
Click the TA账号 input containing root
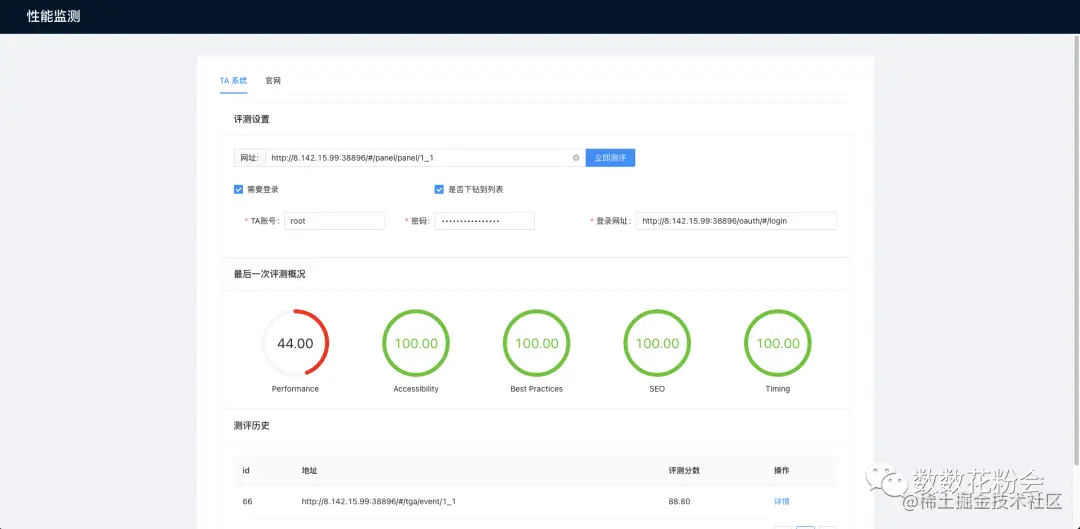pos(334,221)
